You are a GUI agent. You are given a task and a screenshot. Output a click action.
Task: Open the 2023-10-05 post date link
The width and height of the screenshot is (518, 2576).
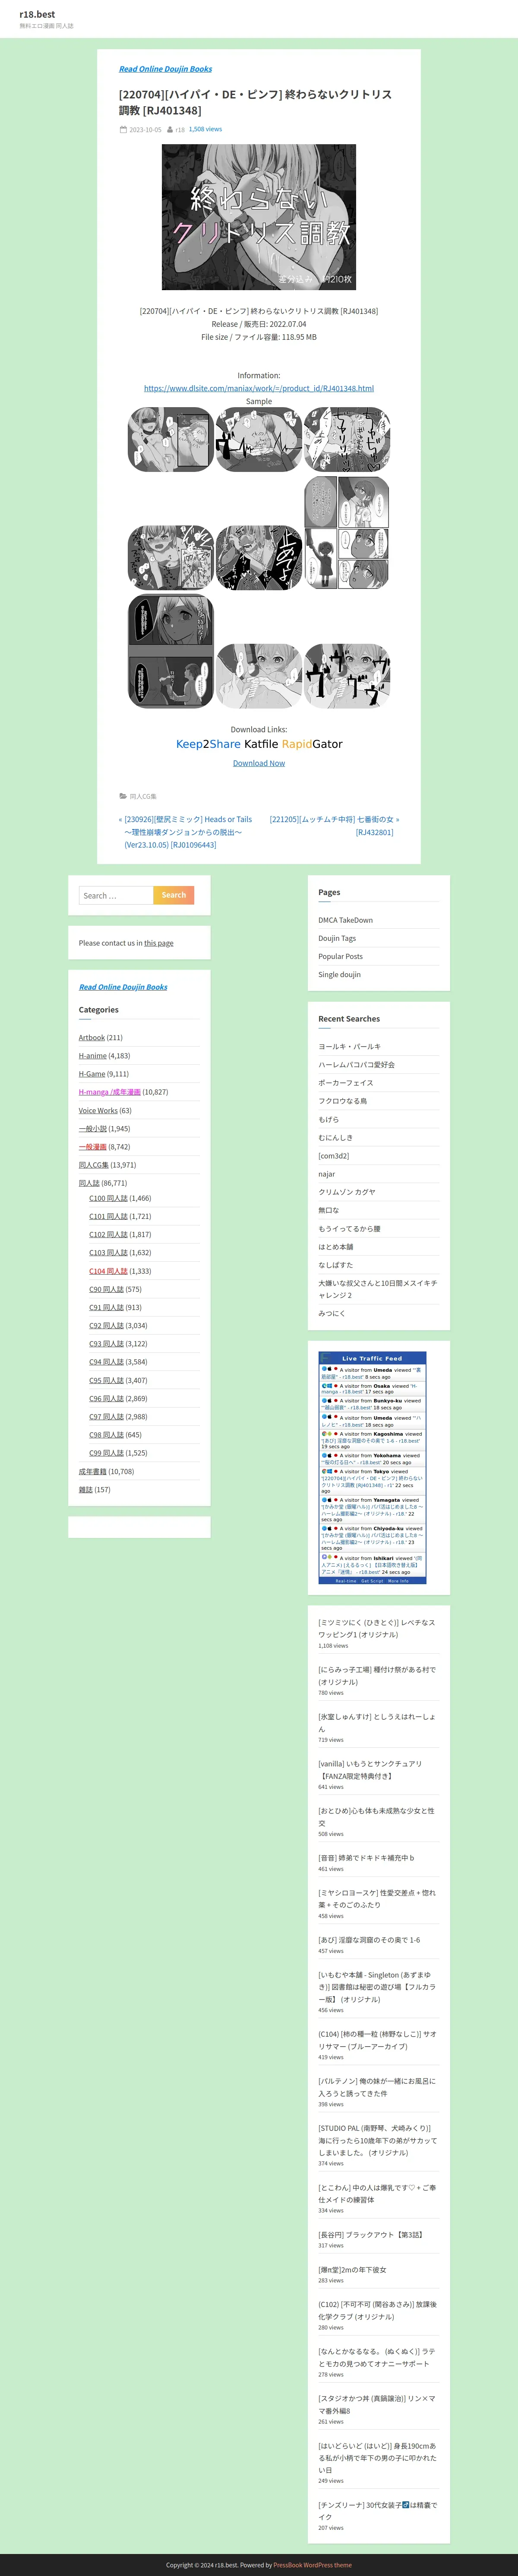point(145,130)
